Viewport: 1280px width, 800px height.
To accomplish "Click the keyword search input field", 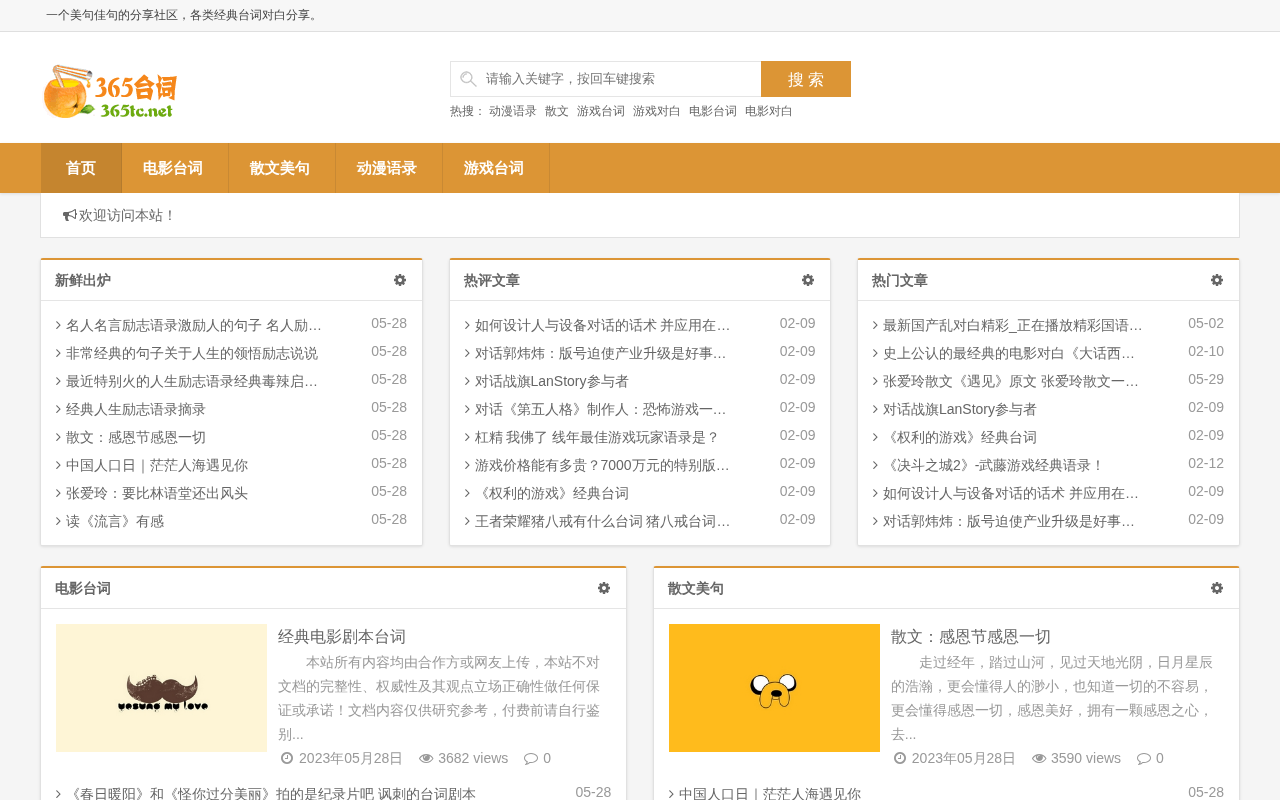I will pyautogui.click(x=606, y=79).
